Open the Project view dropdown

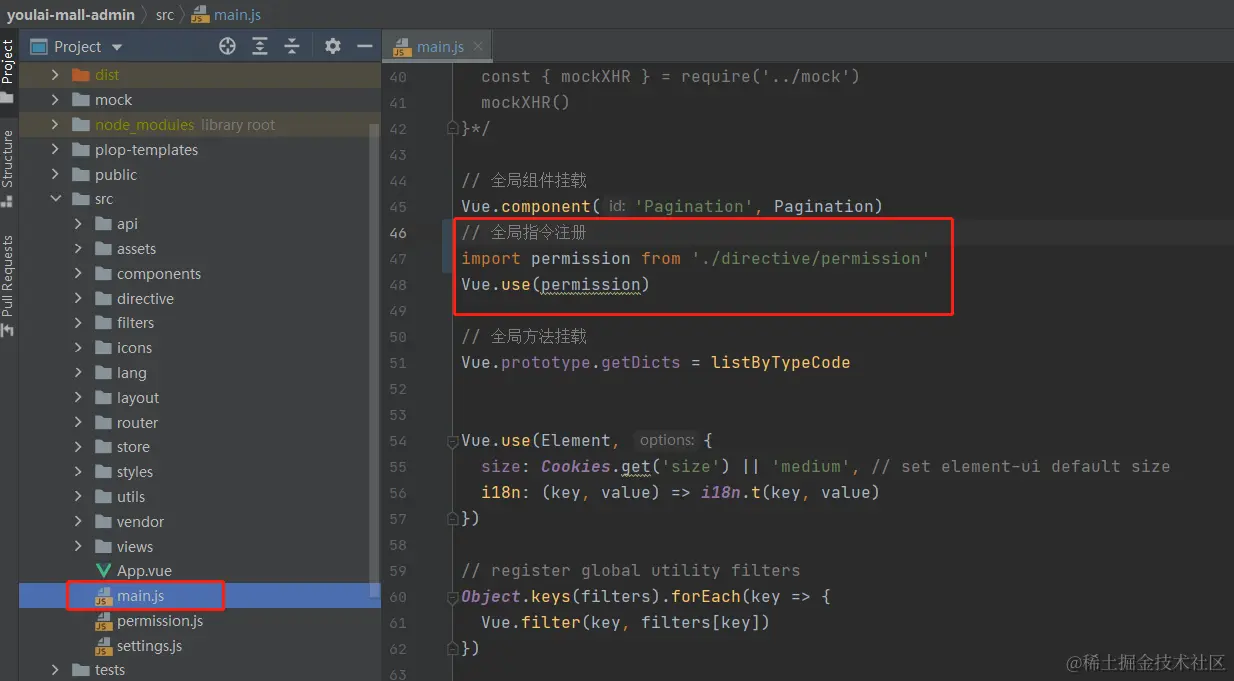(117, 47)
